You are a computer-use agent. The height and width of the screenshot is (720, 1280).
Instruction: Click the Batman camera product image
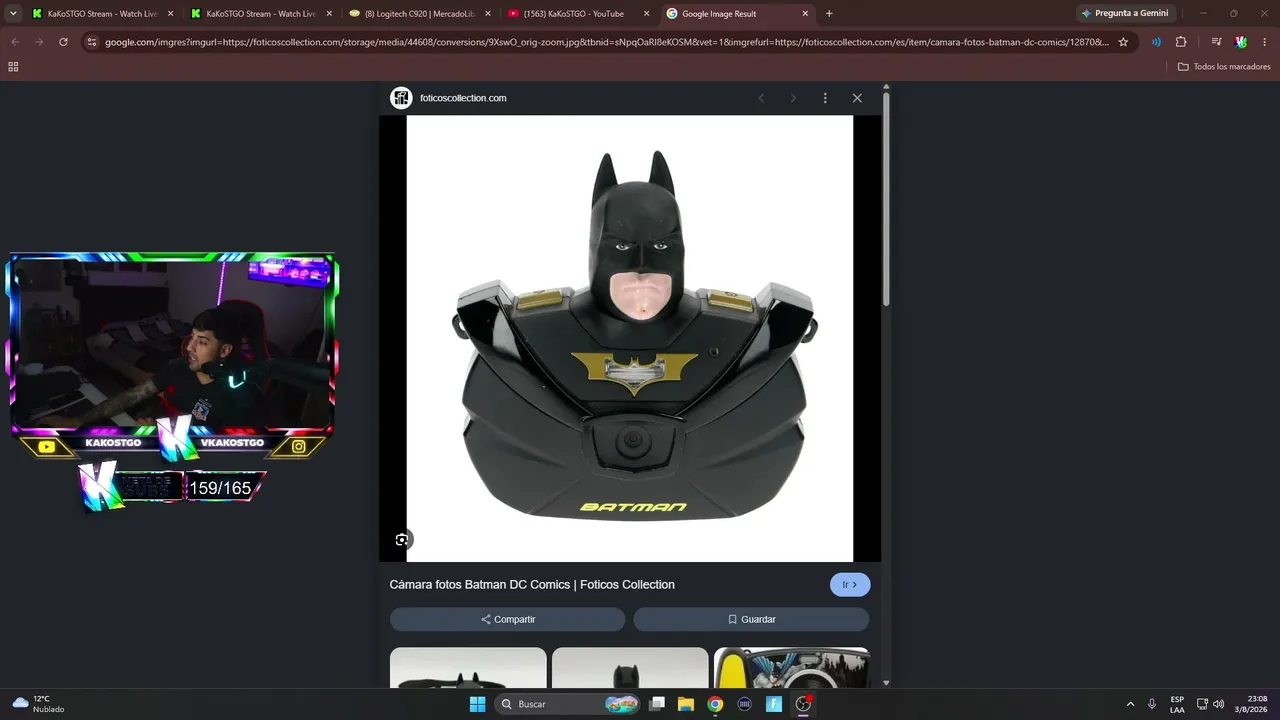630,338
